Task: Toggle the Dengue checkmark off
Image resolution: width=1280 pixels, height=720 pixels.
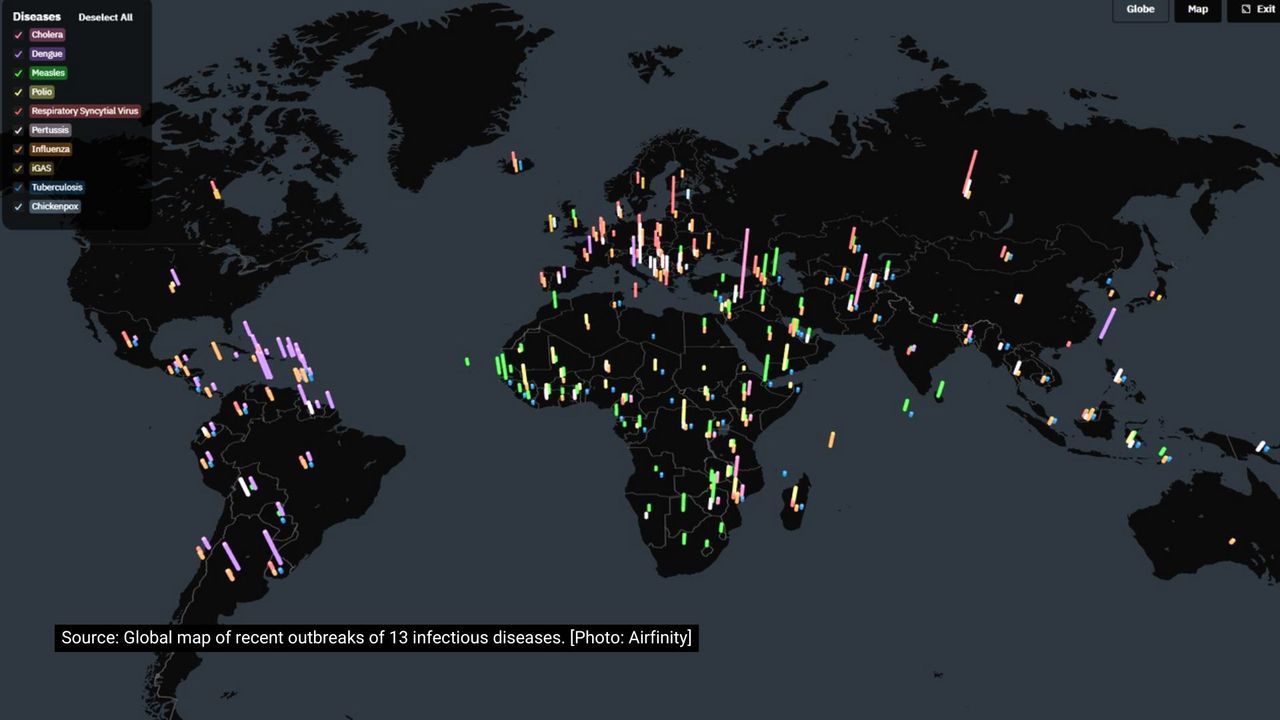Action: (18, 54)
